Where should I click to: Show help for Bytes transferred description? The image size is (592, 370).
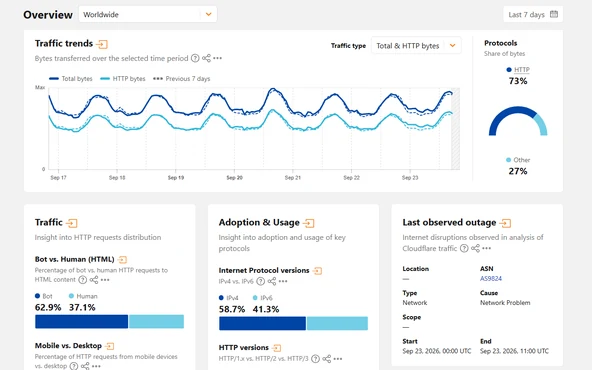point(195,58)
